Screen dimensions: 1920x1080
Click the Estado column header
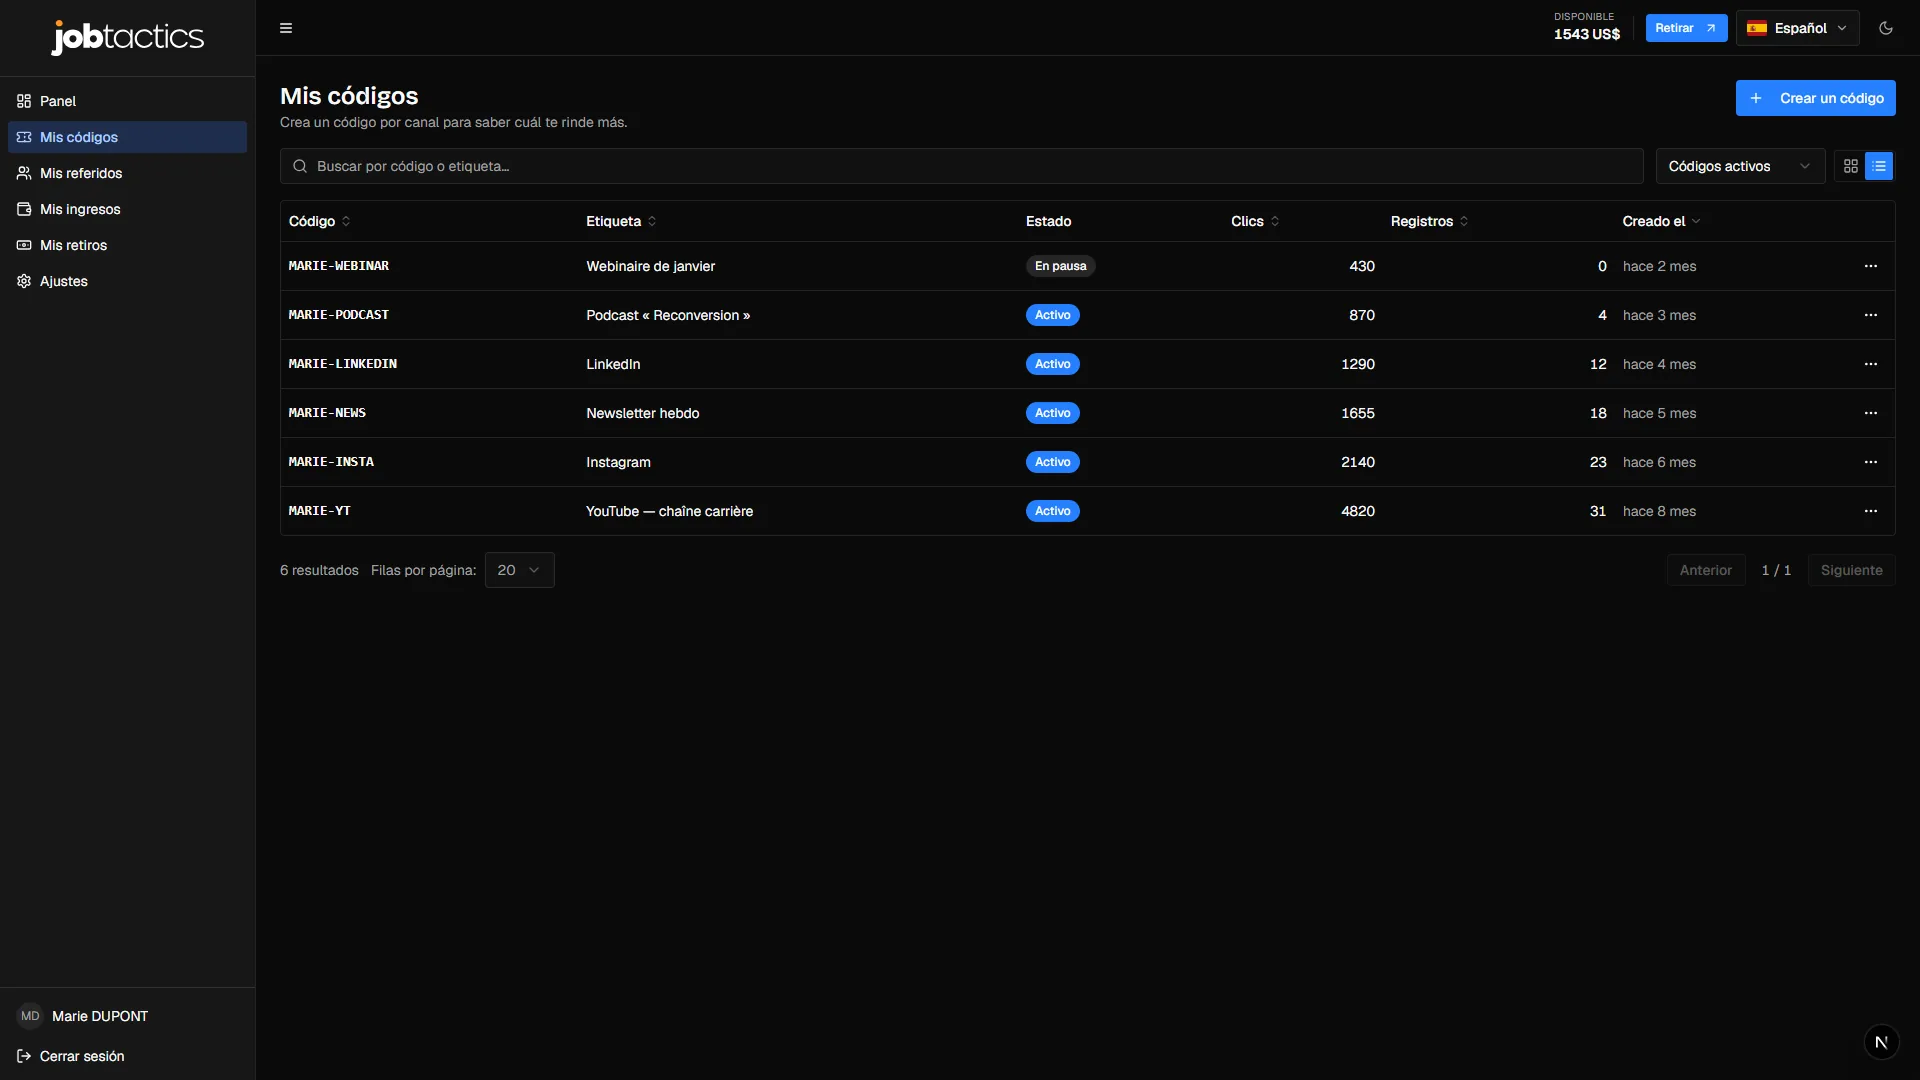[1048, 221]
